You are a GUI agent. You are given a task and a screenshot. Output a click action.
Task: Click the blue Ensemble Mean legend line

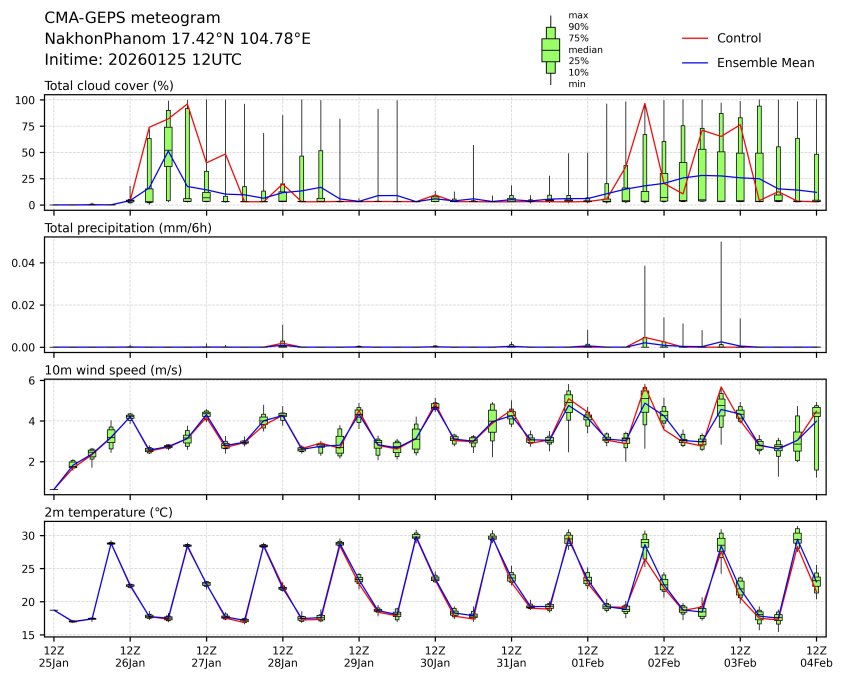695,63
